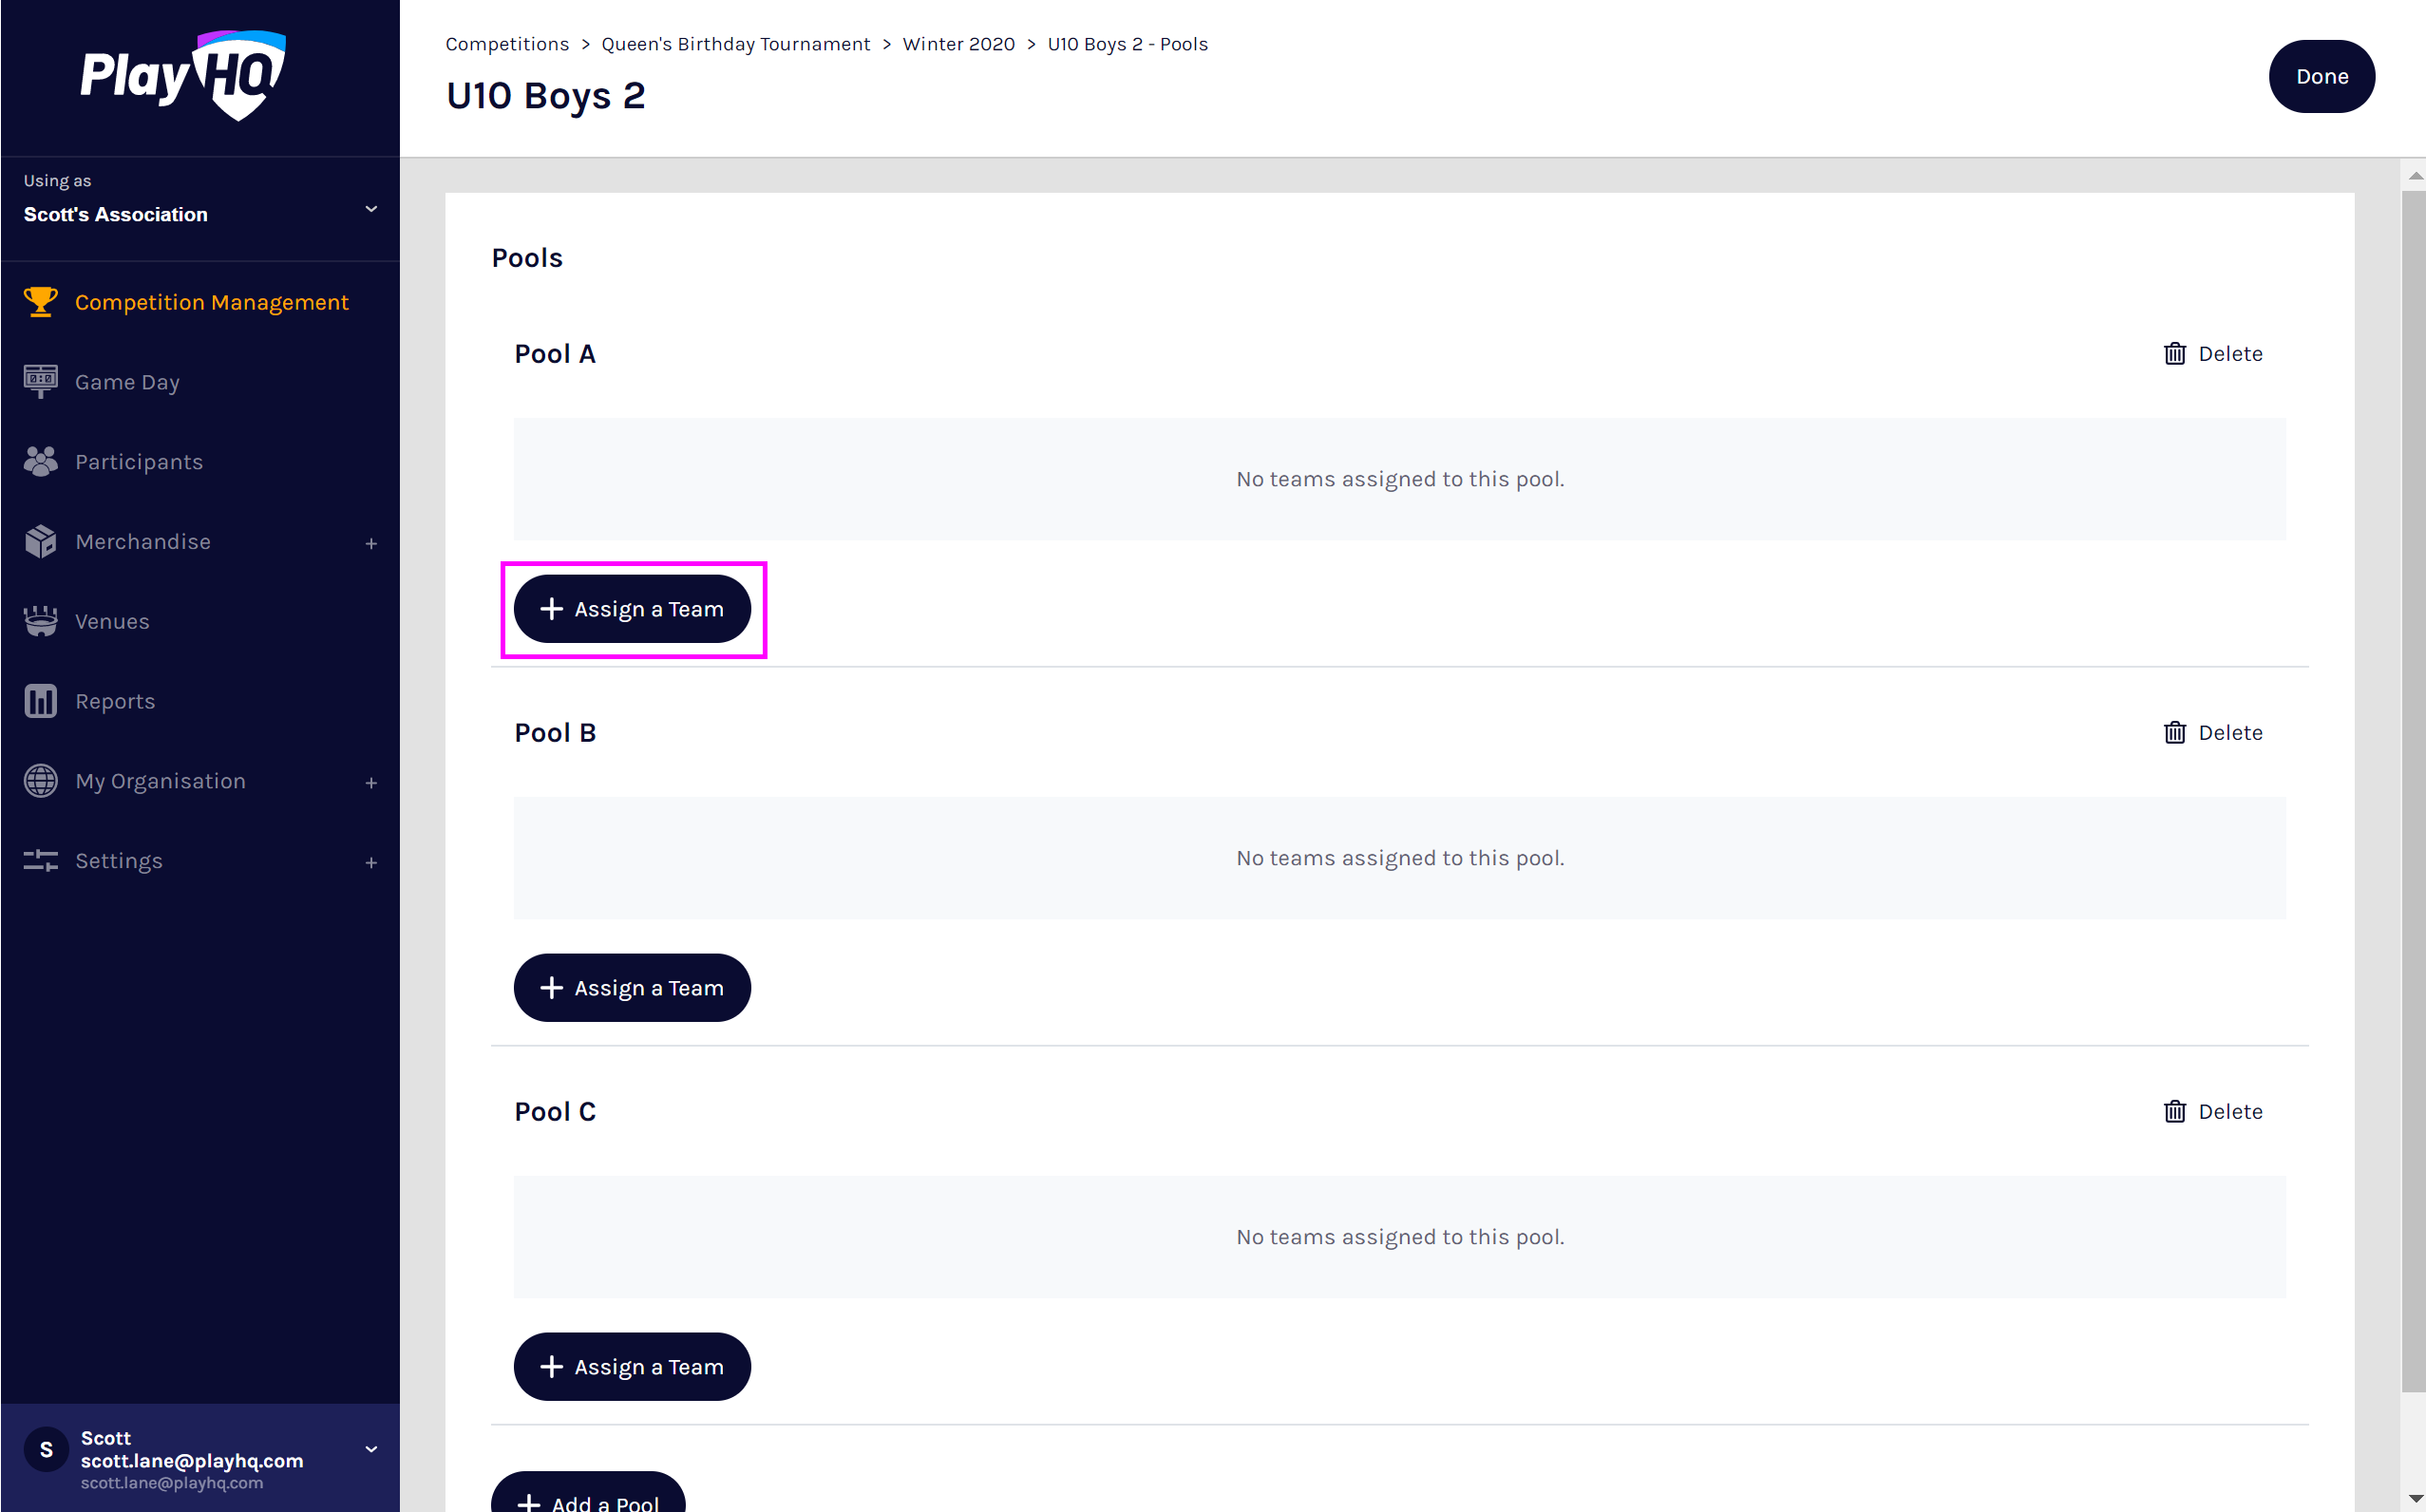Open the Scott's Association organisation dropdown
Viewport: 2426px width, 1512px height.
(x=371, y=208)
